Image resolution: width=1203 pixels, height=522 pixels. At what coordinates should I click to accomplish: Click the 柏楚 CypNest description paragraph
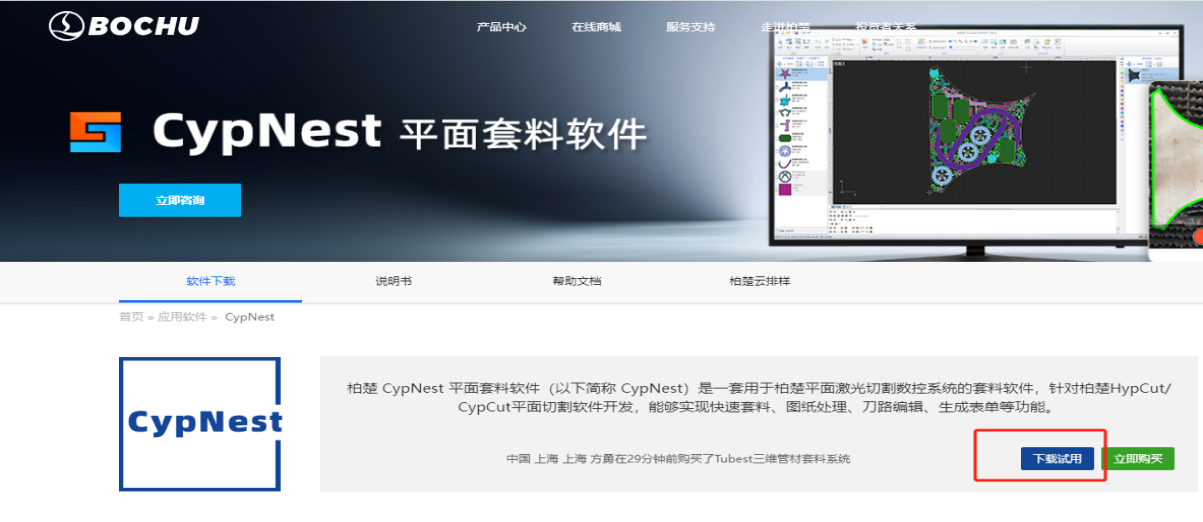759,397
